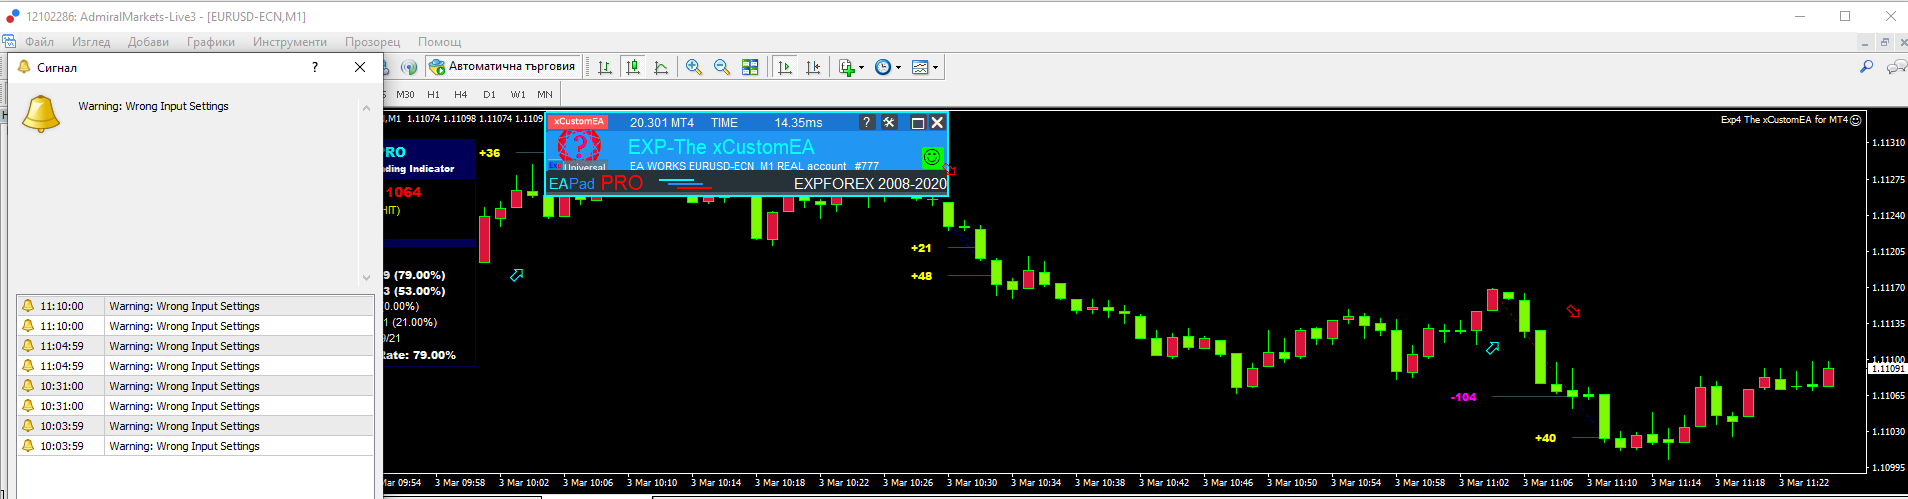
Task: Open the Прозорец menu
Action: coord(372,42)
